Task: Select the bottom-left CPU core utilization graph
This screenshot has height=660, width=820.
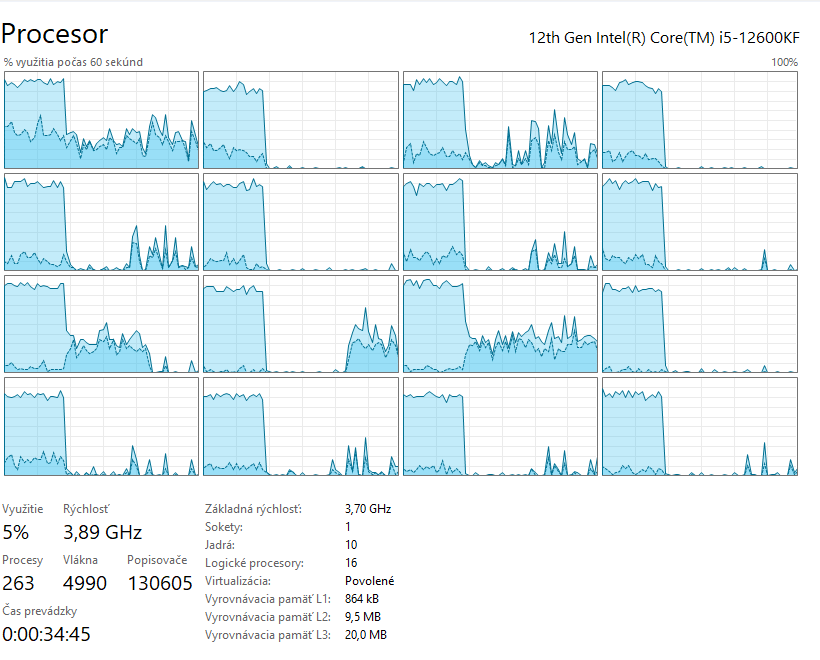Action: point(100,427)
